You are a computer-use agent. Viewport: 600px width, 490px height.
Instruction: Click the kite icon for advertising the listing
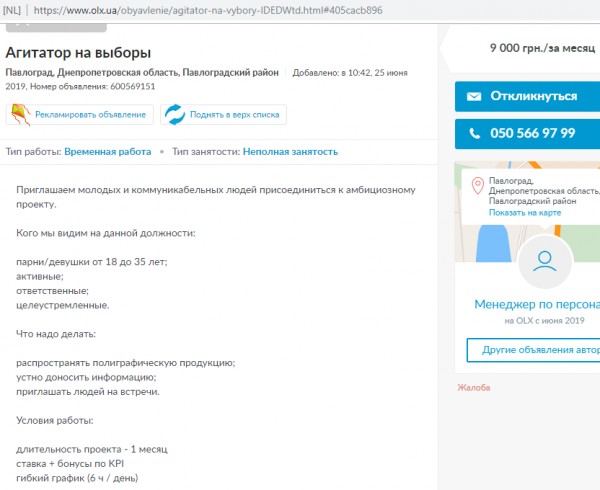(x=21, y=114)
